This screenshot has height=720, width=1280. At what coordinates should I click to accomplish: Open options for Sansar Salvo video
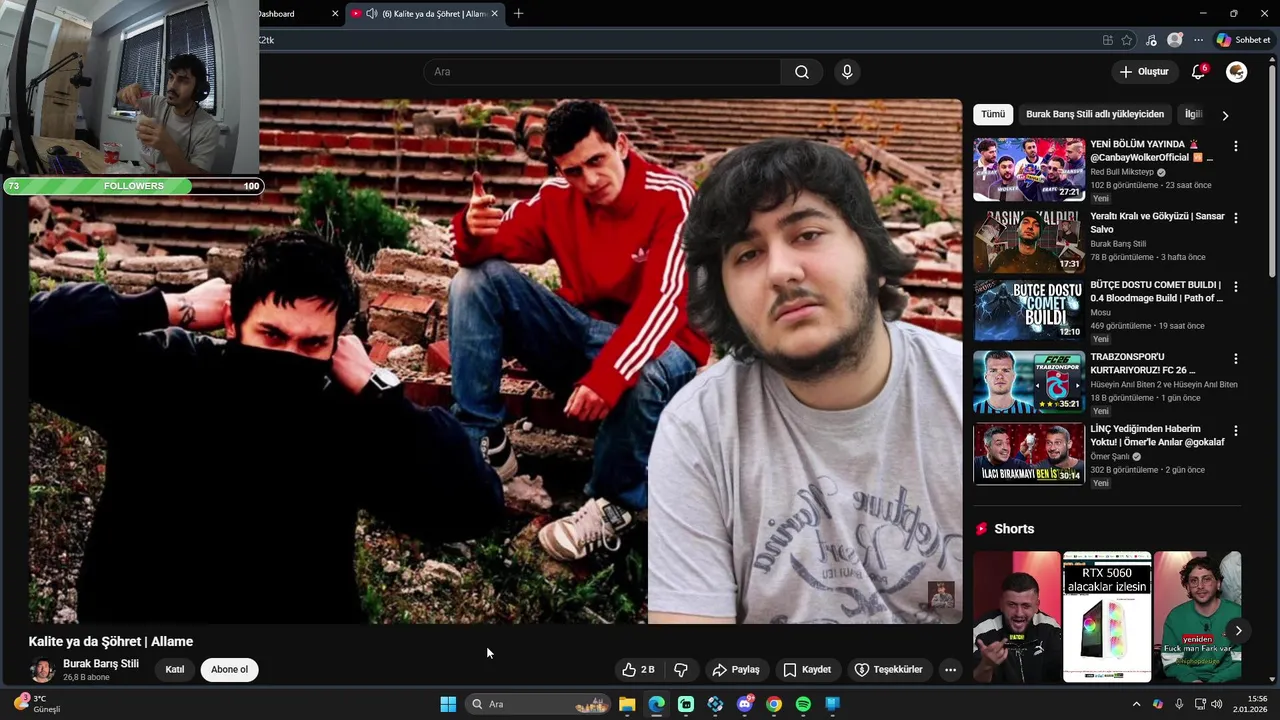tap(1235, 218)
